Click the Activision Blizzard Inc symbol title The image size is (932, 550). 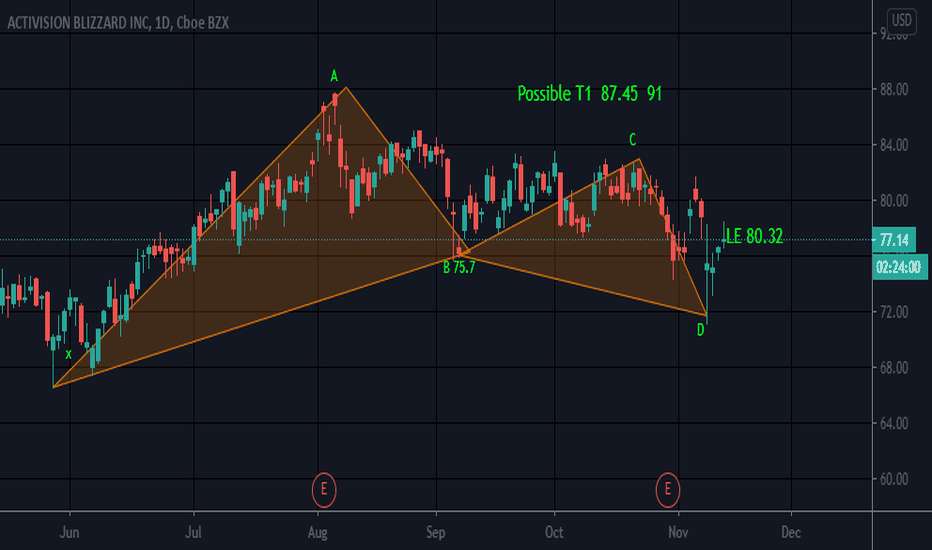click(118, 23)
